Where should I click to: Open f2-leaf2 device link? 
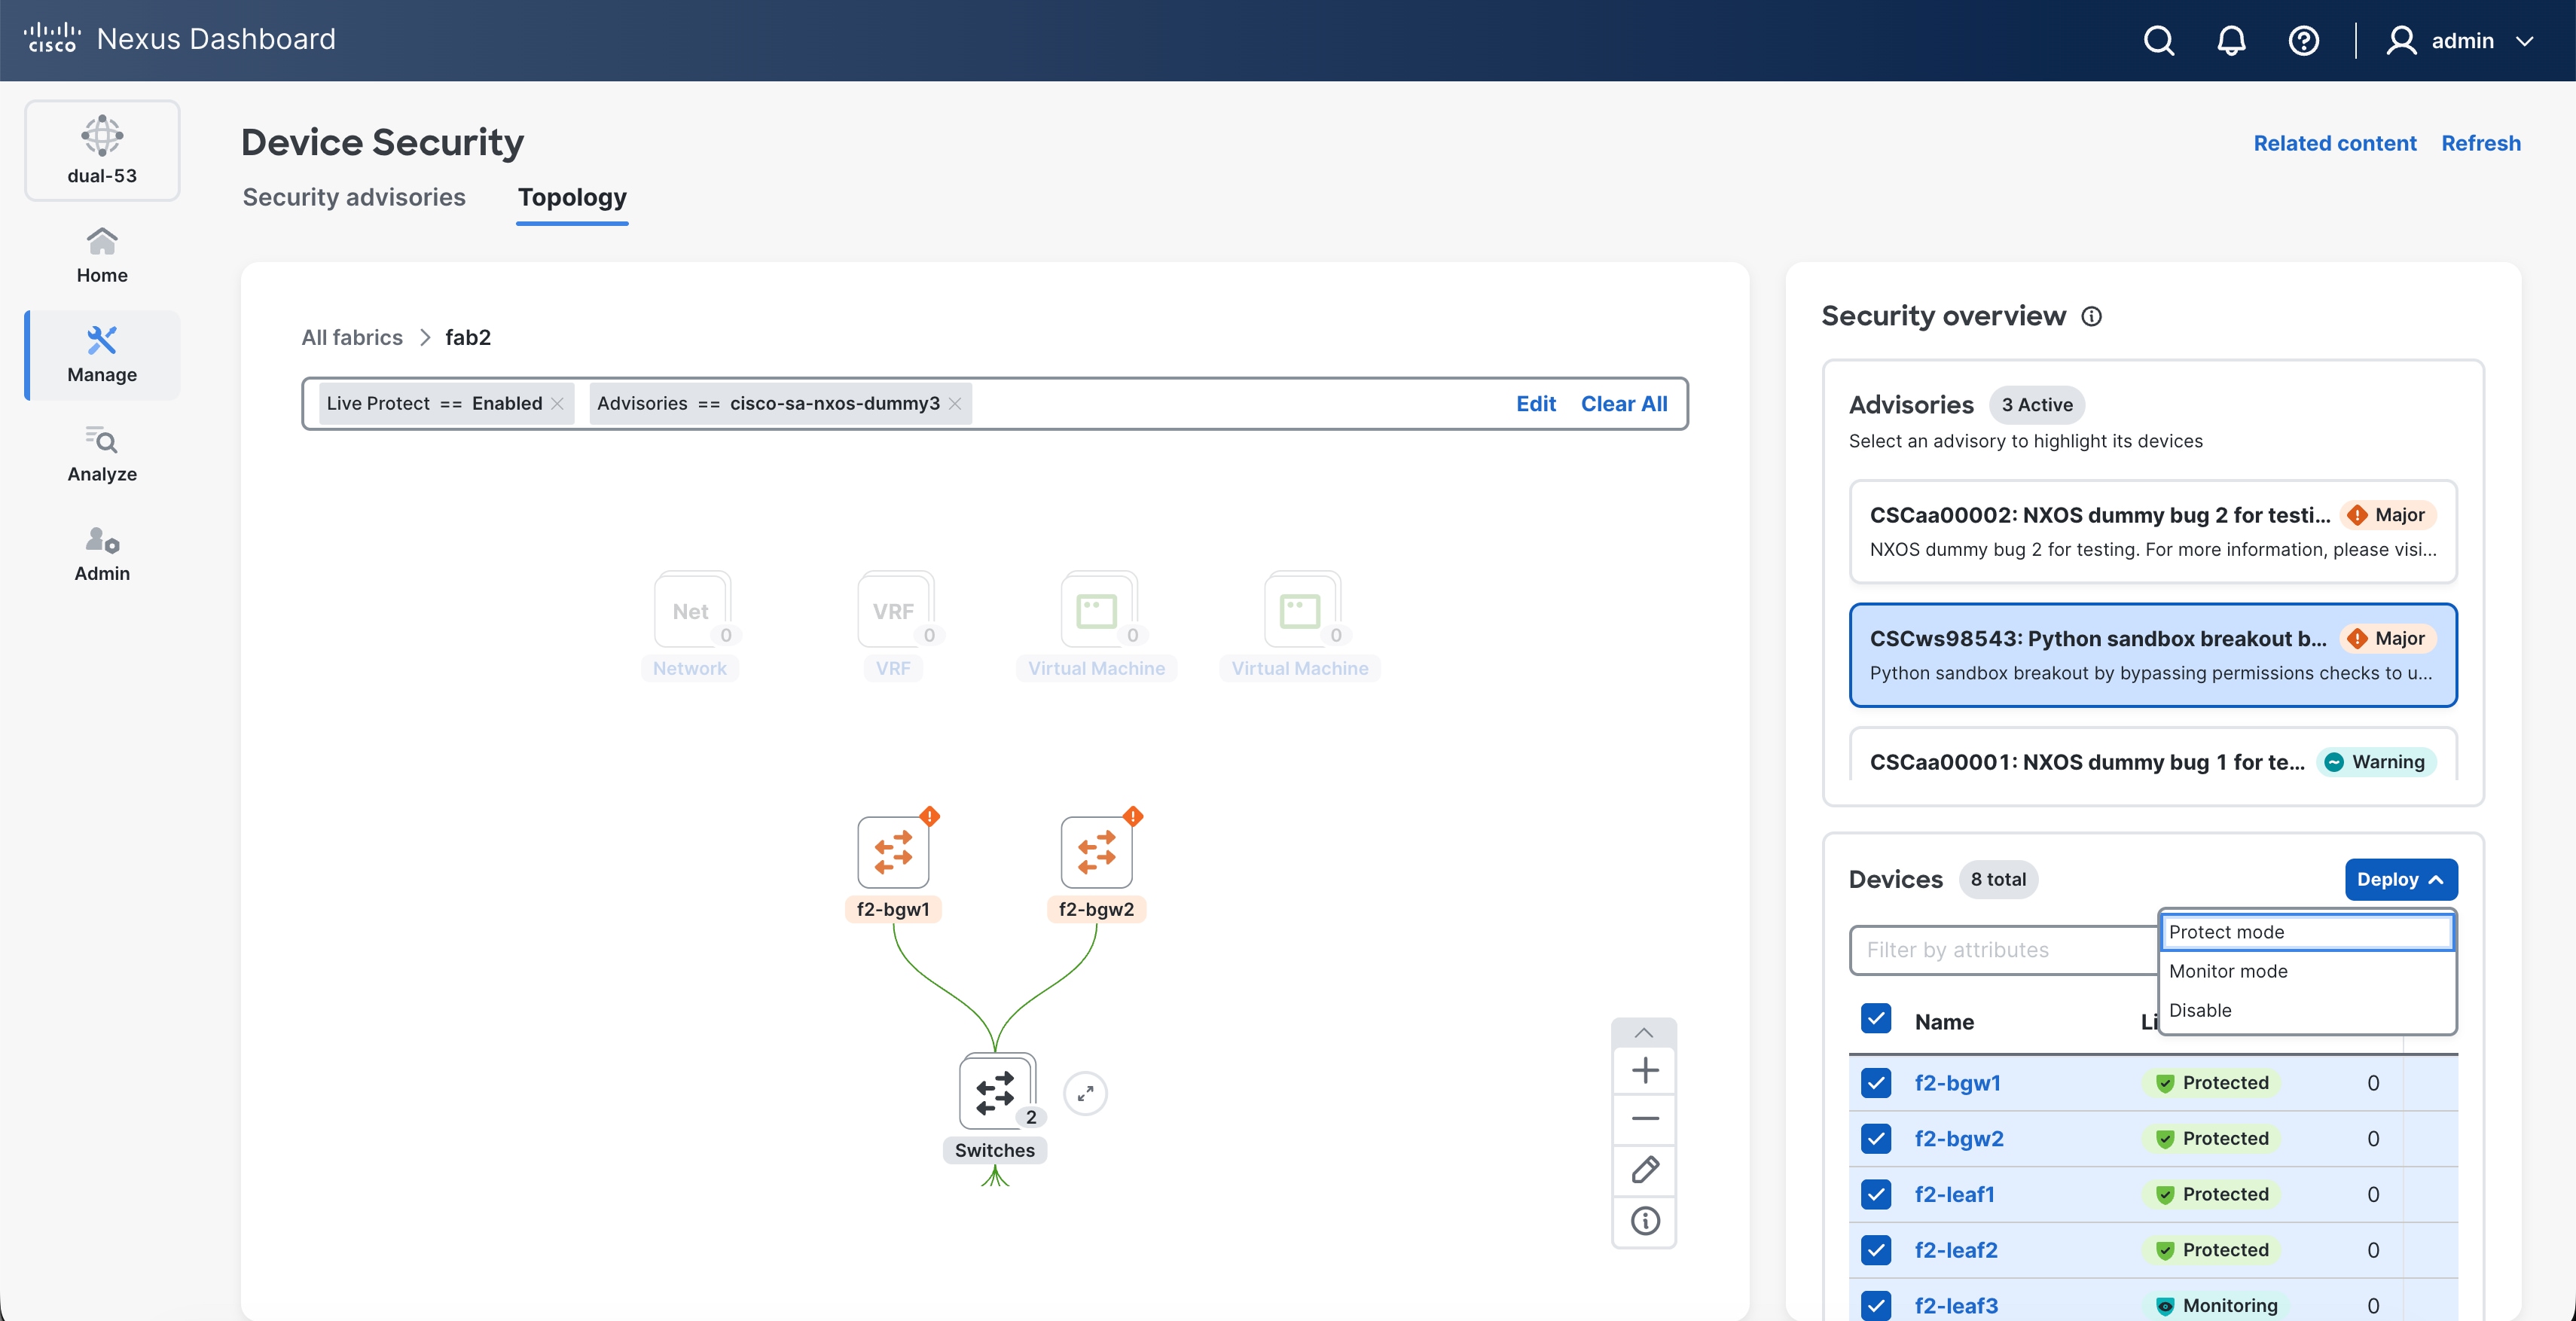tap(1956, 1250)
